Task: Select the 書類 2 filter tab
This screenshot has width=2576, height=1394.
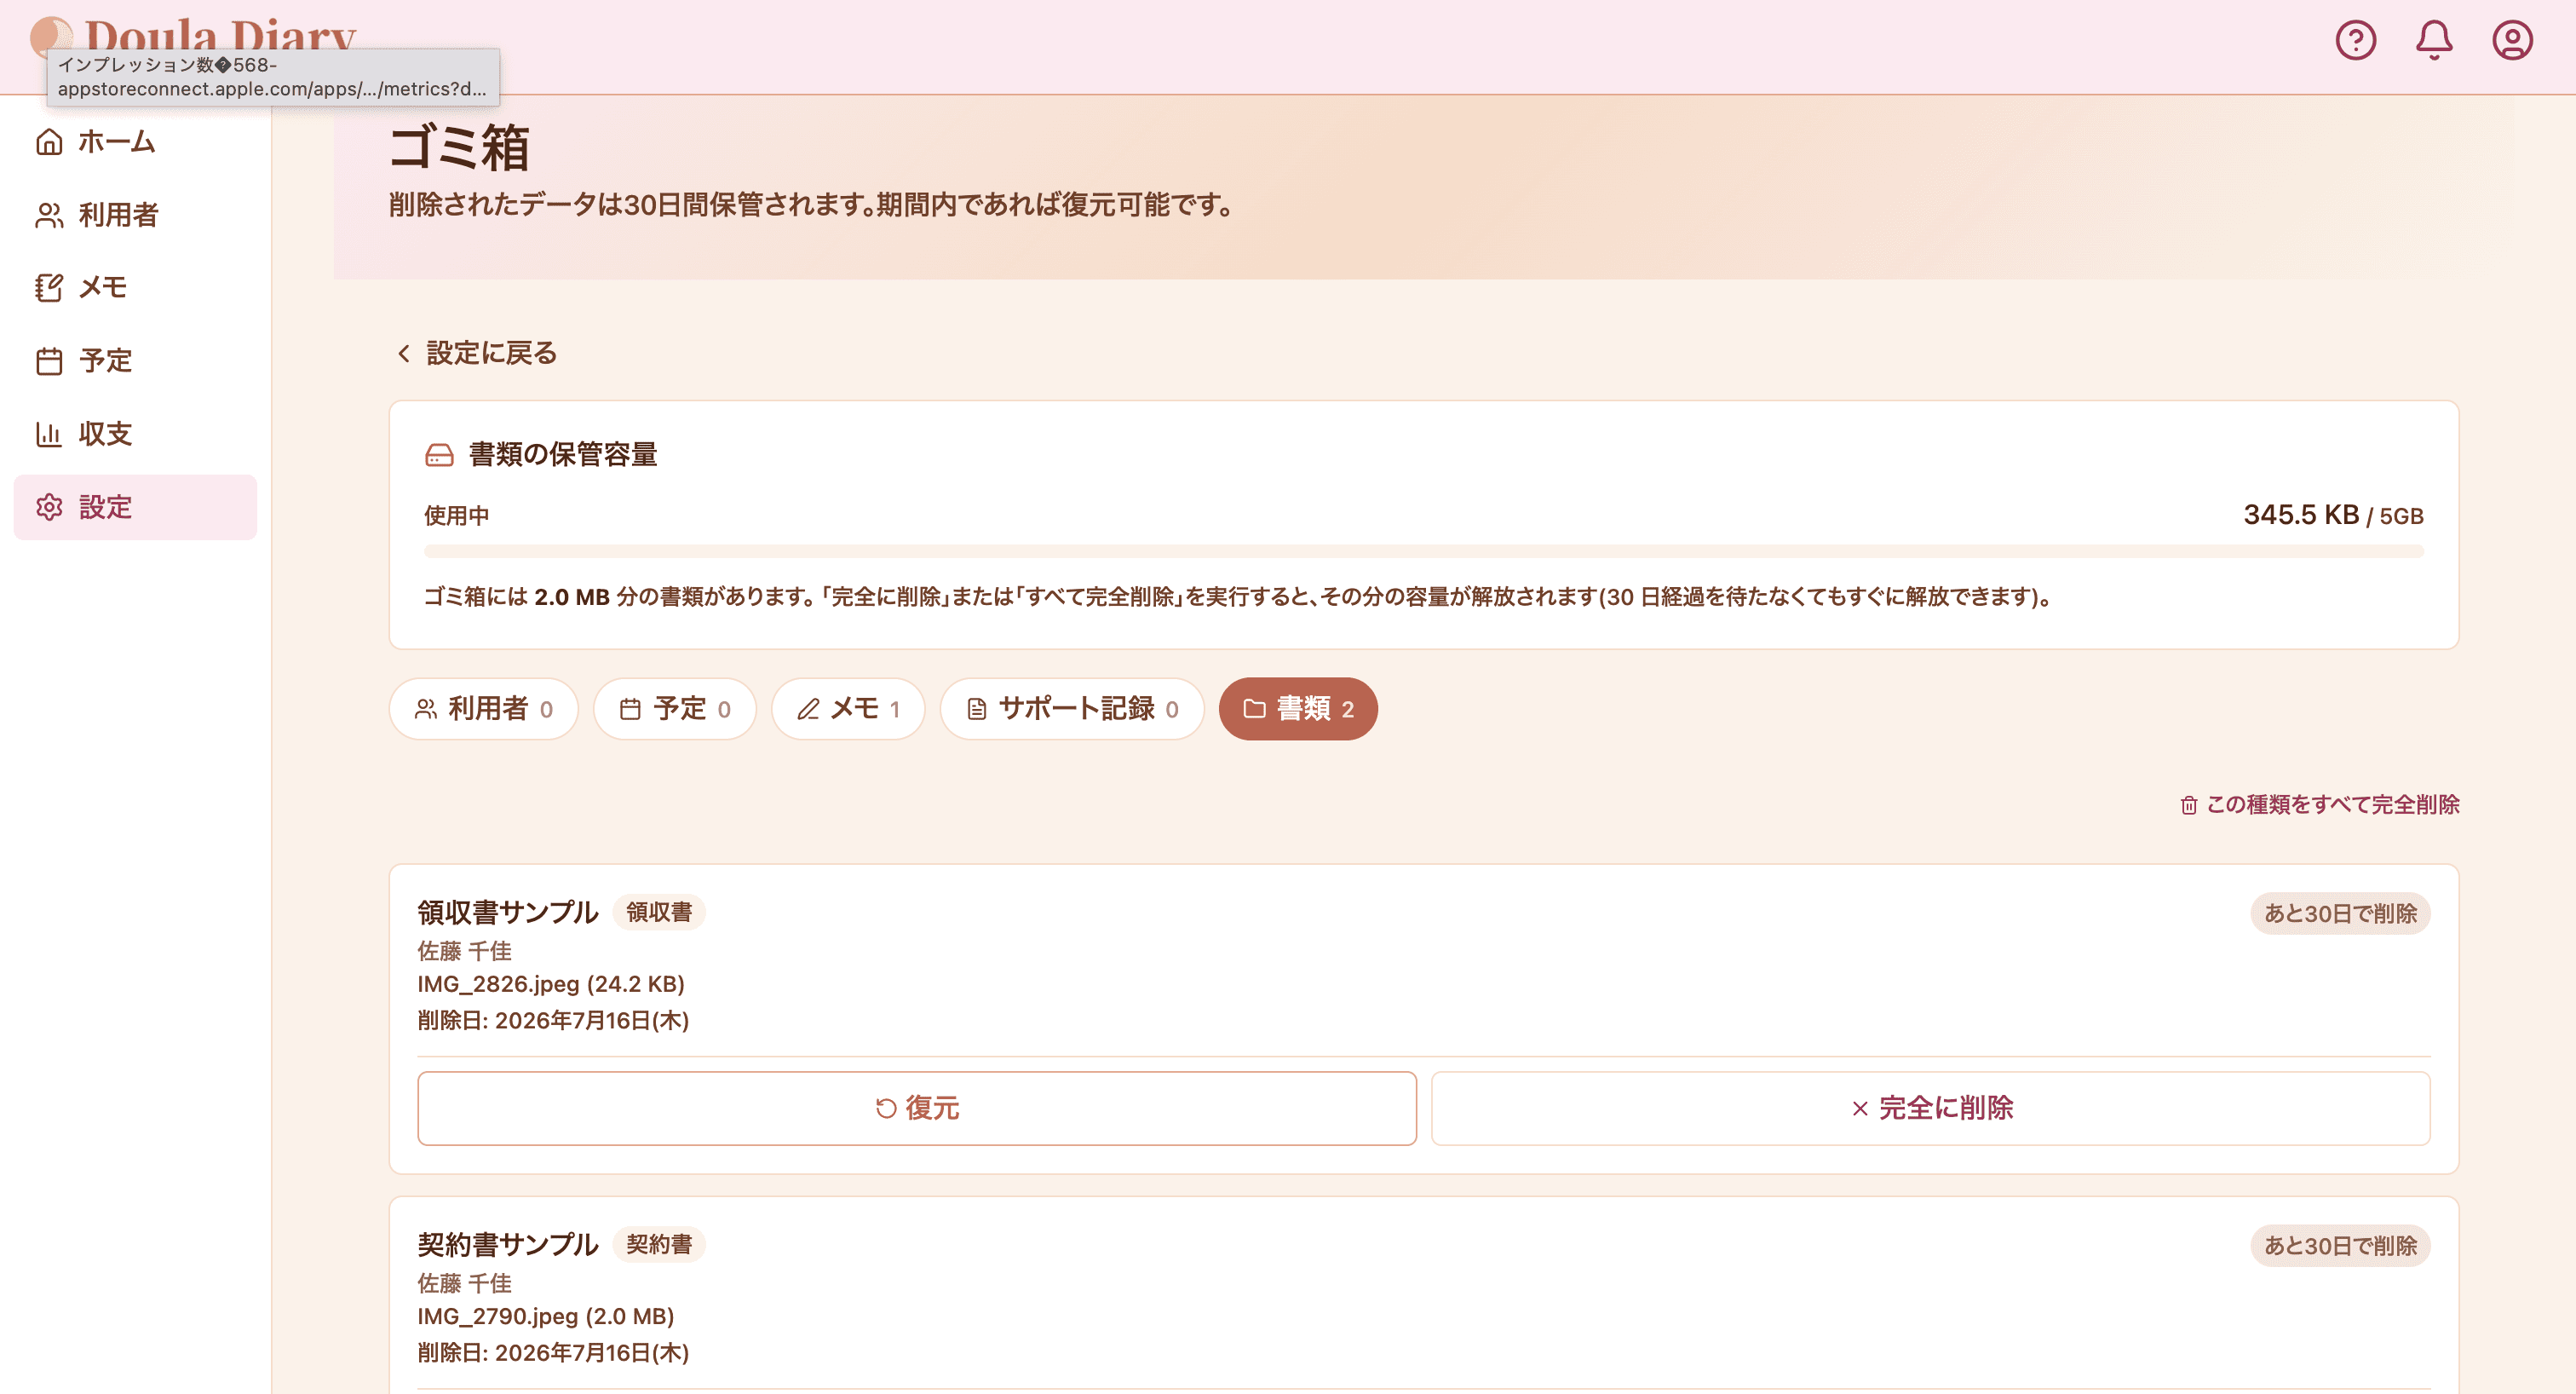Action: tap(1298, 709)
